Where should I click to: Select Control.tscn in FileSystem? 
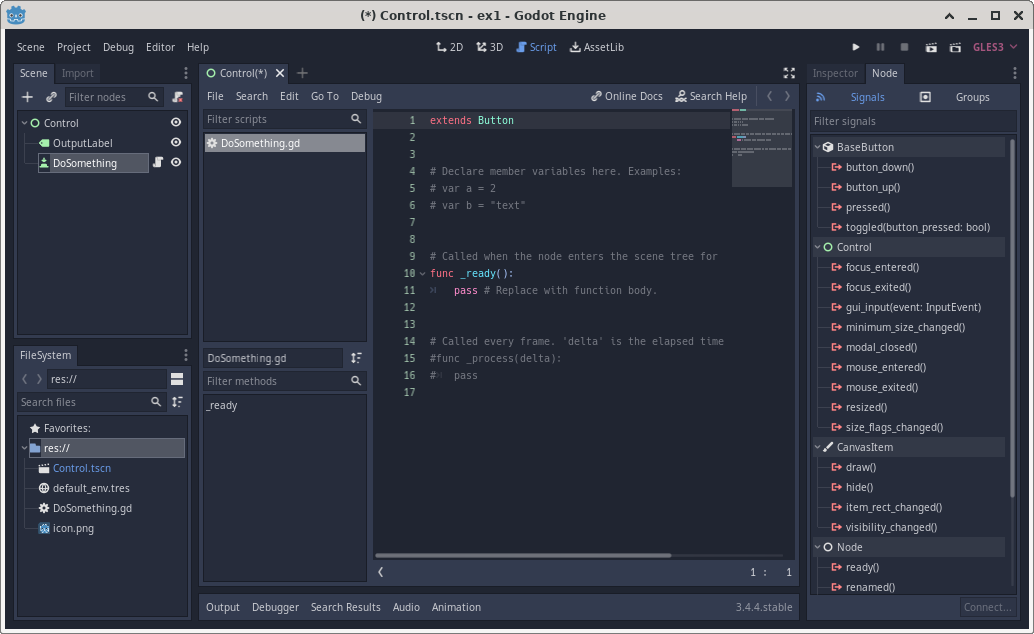coord(82,468)
